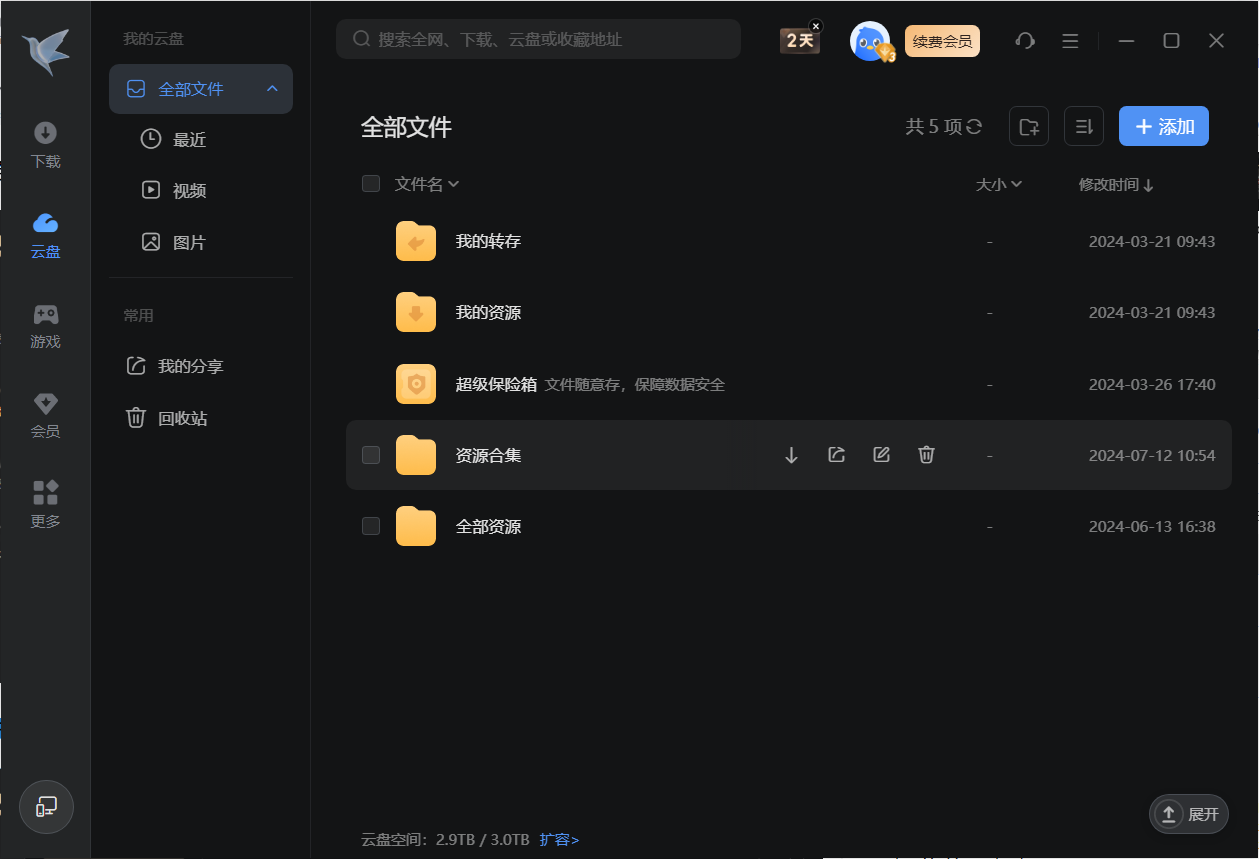Viewport: 1259px width, 859px height.
Task: Collapse the 全部文件 section chevron
Action: [272, 89]
